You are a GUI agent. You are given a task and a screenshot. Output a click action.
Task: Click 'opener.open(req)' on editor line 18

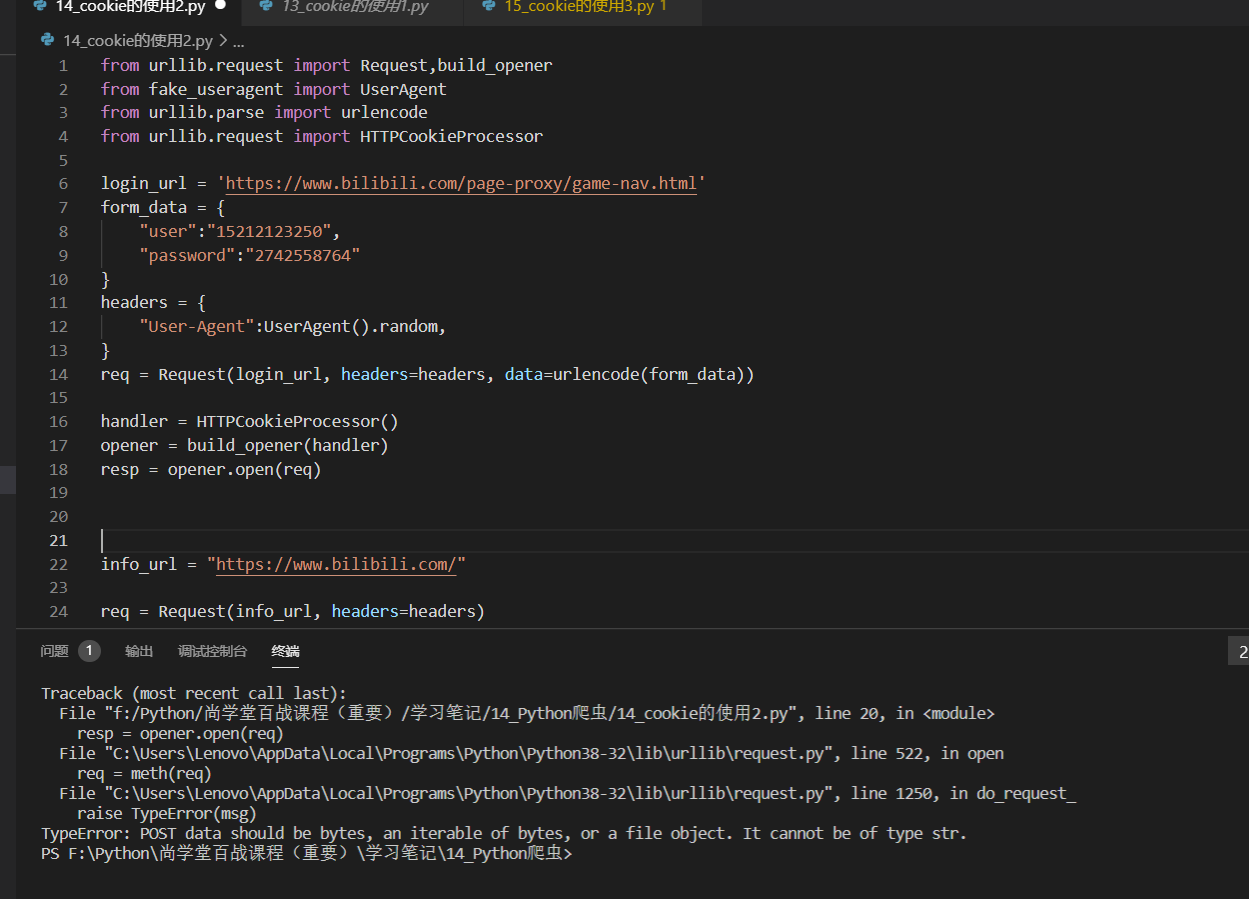pos(244,470)
